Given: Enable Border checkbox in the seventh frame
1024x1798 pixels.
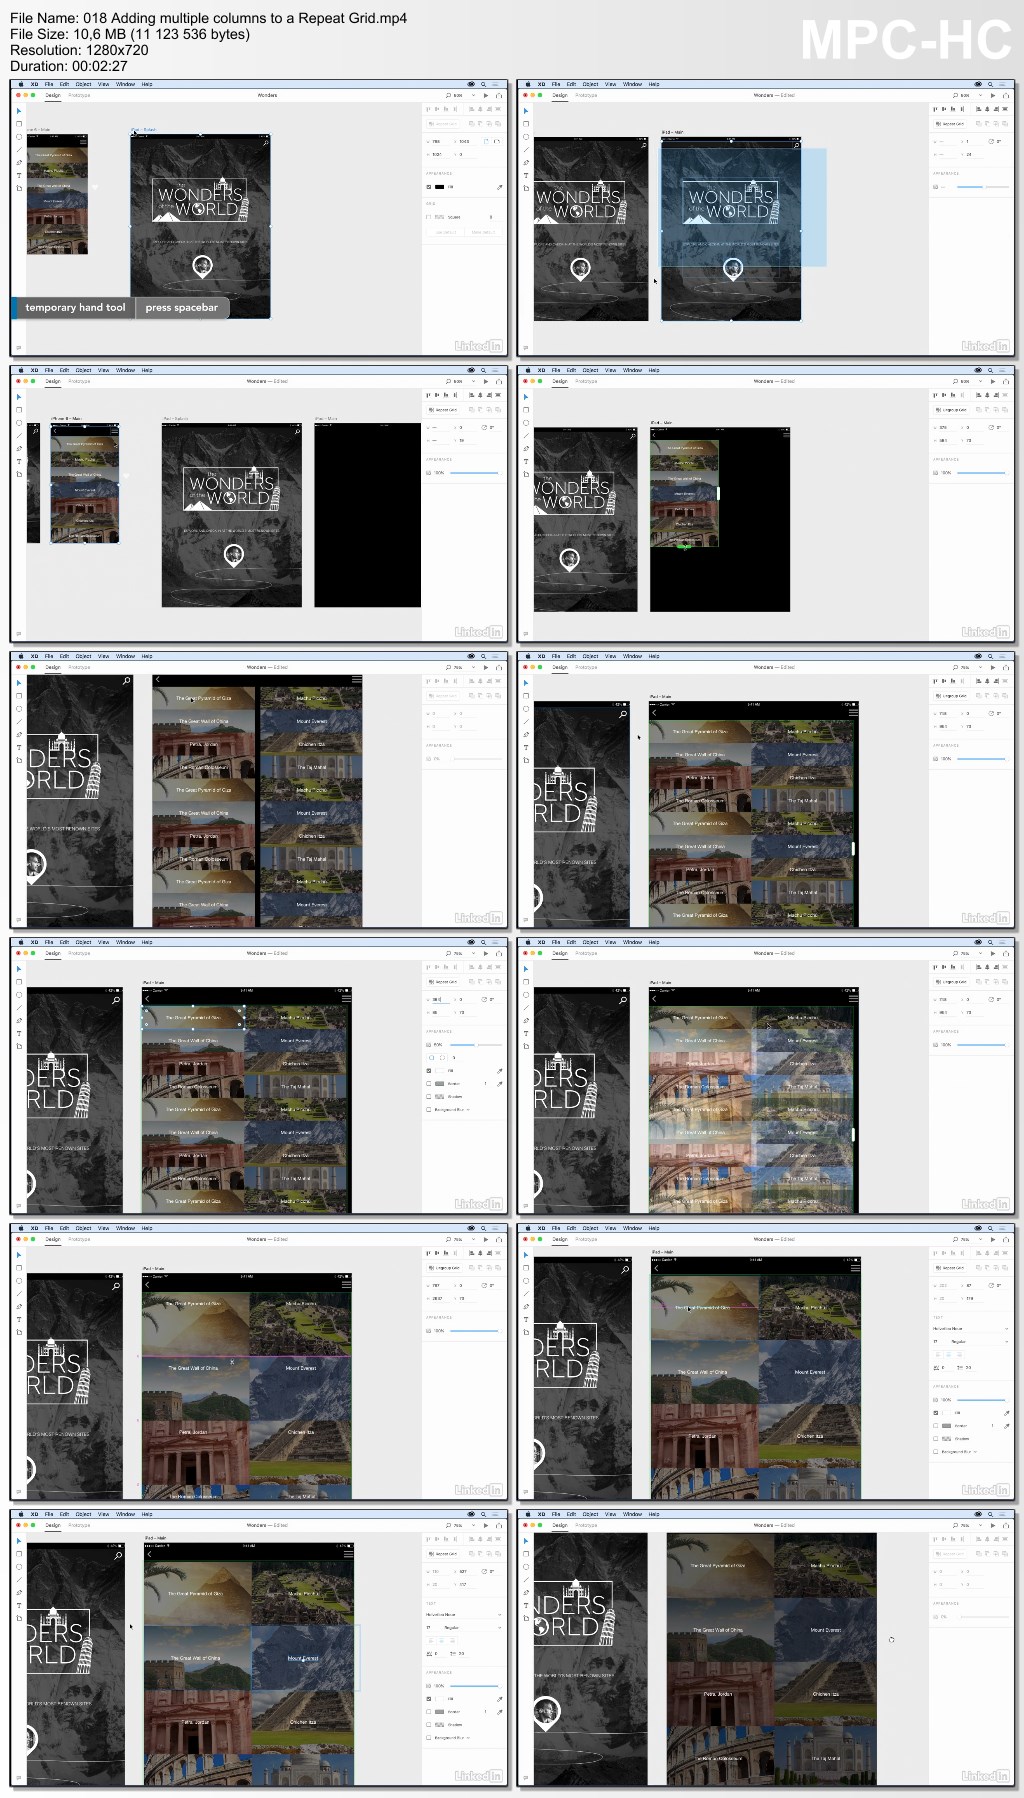Looking at the screenshot, I should 430,1084.
